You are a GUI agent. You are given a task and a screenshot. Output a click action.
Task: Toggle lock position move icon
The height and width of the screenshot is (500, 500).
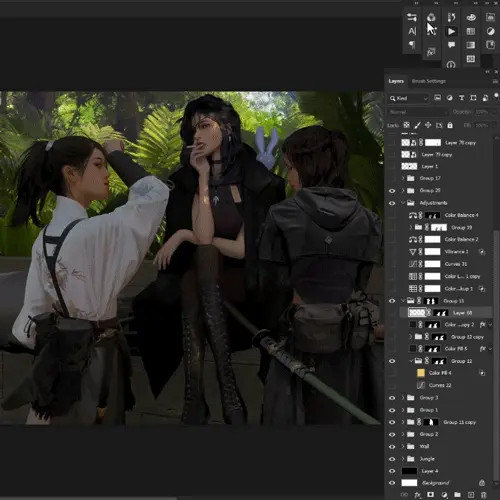tap(428, 125)
